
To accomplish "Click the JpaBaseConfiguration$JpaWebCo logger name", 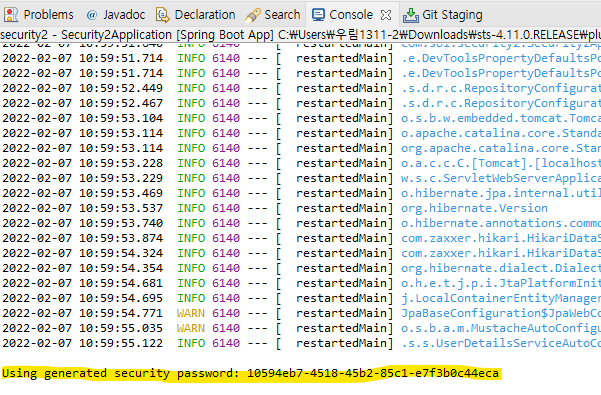I will [x=501, y=313].
